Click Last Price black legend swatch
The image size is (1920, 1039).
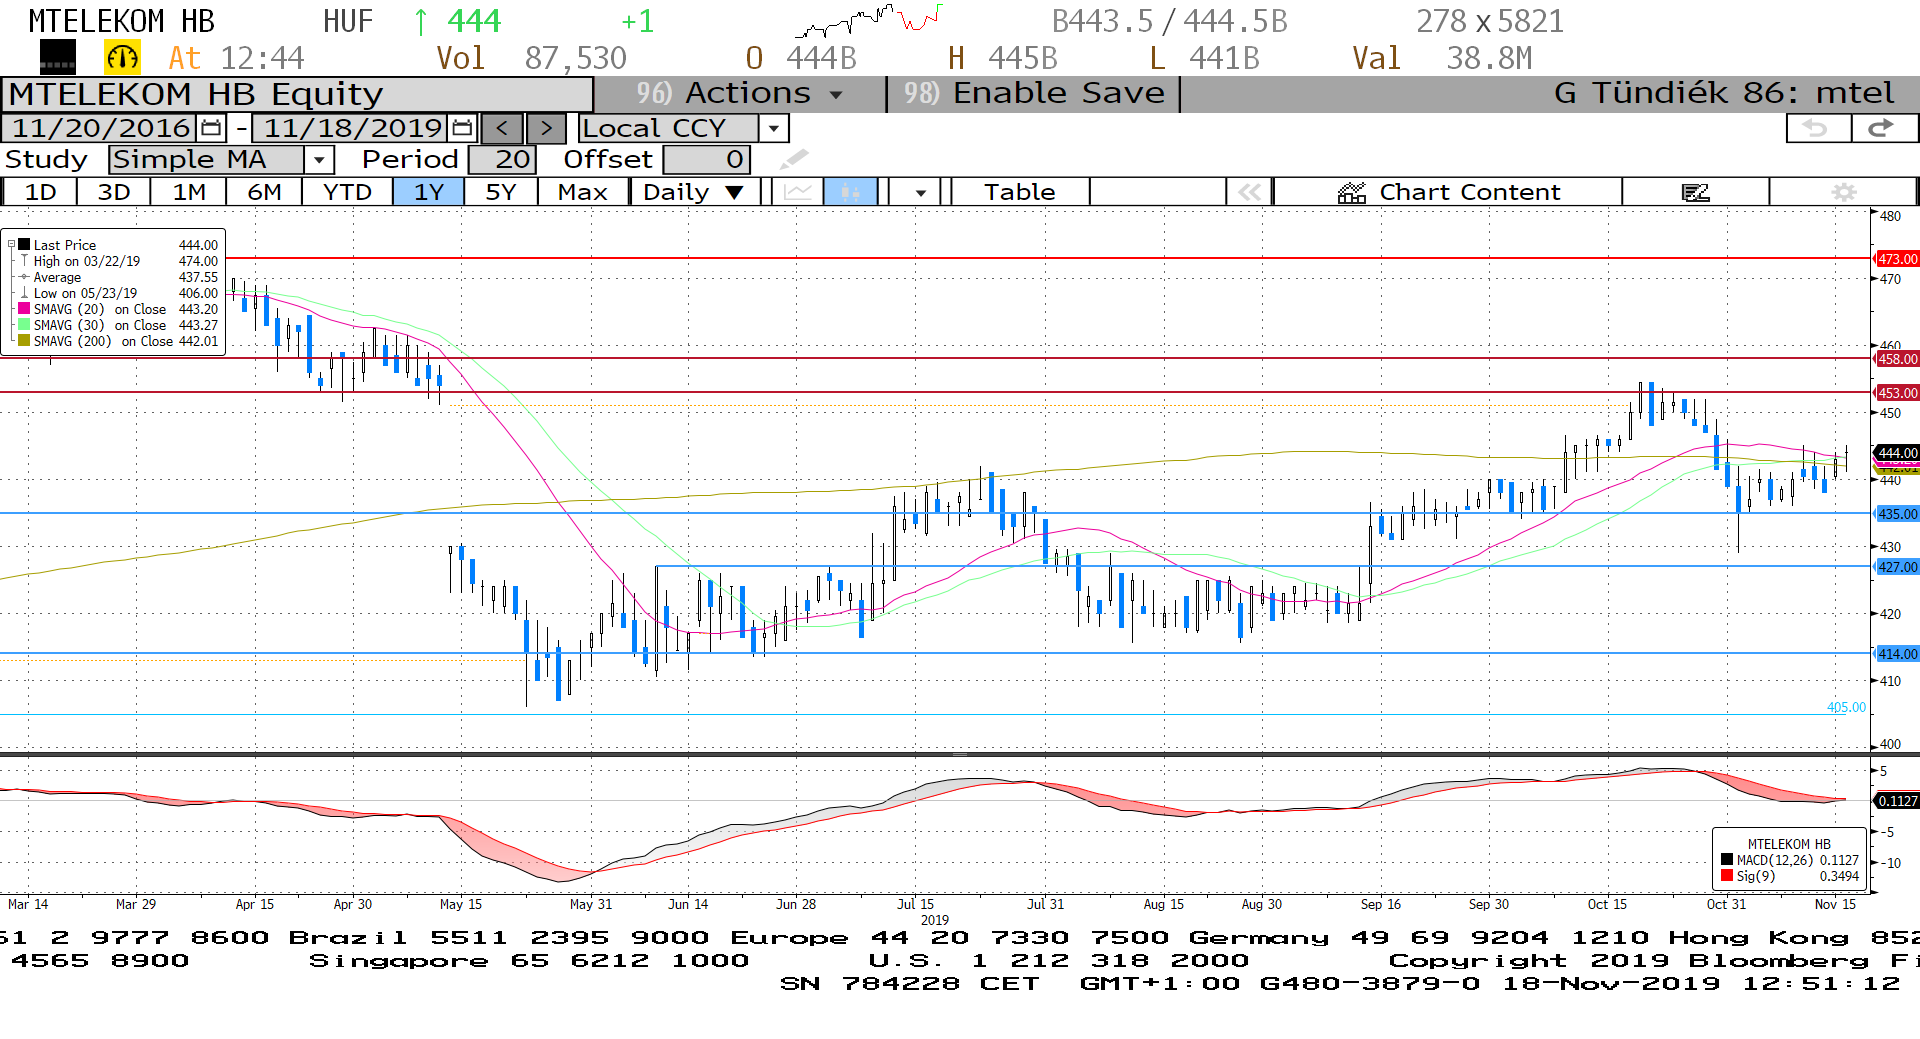[24, 245]
